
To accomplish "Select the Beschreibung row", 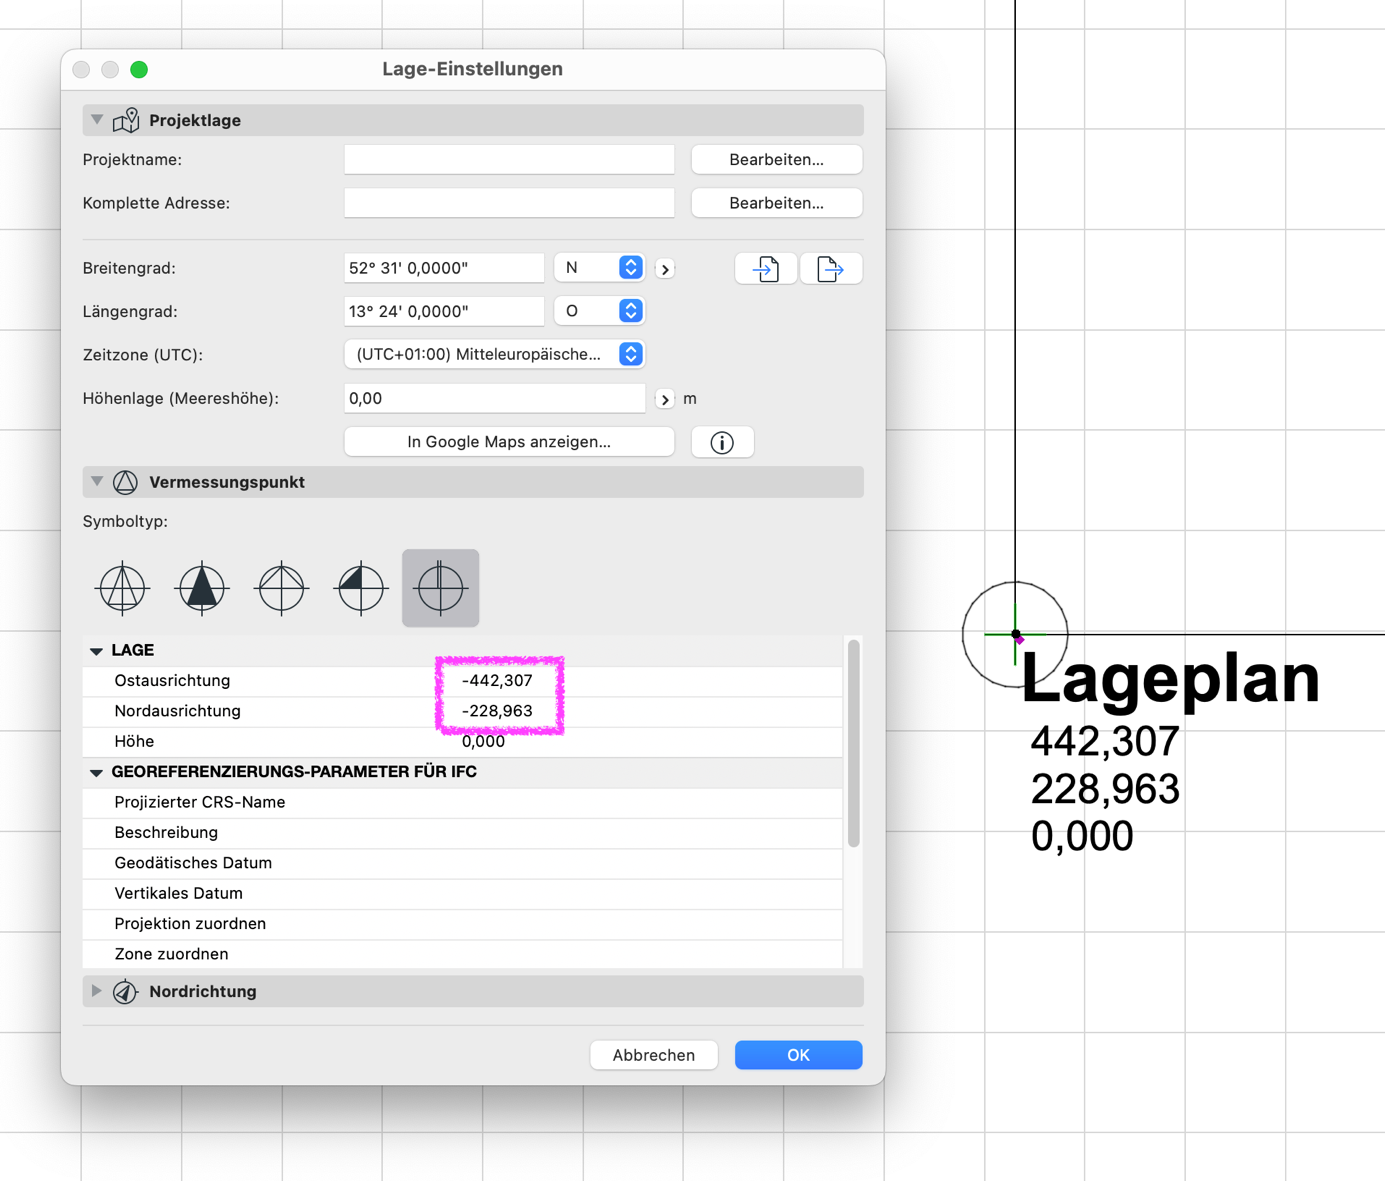I will pyautogui.click(x=463, y=833).
